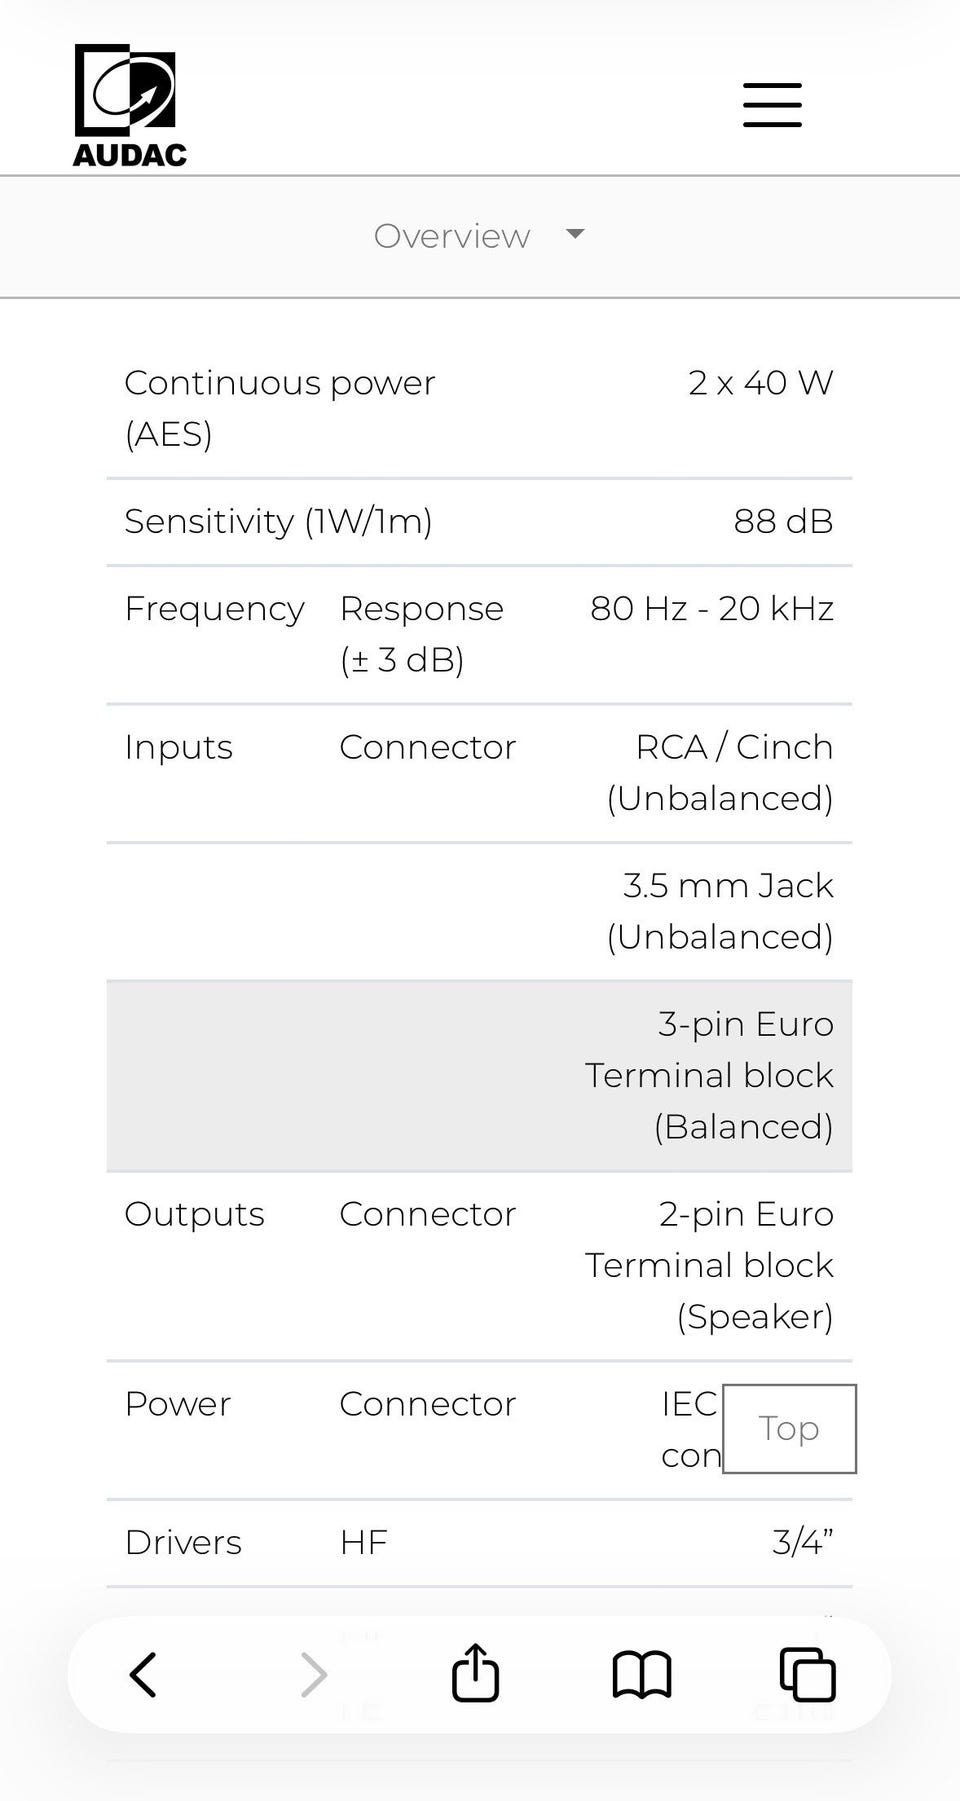Click the Outputs row label
The width and height of the screenshot is (960, 1801).
coord(195,1214)
